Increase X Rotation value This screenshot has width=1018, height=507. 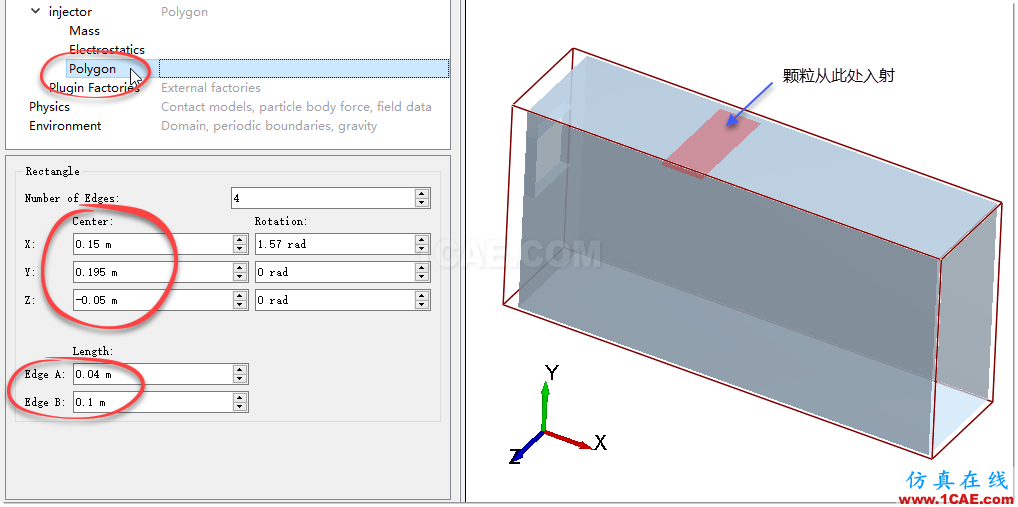423,240
